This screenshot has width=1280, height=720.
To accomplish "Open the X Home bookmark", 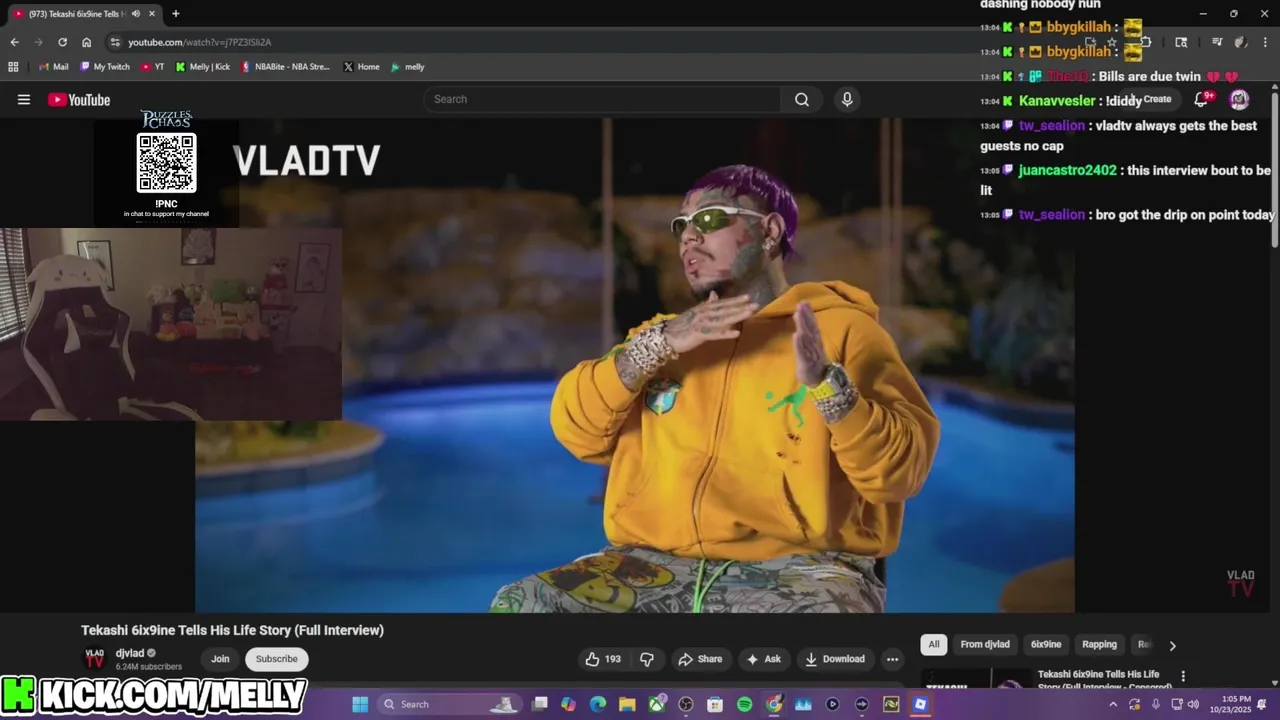I will click(361, 67).
